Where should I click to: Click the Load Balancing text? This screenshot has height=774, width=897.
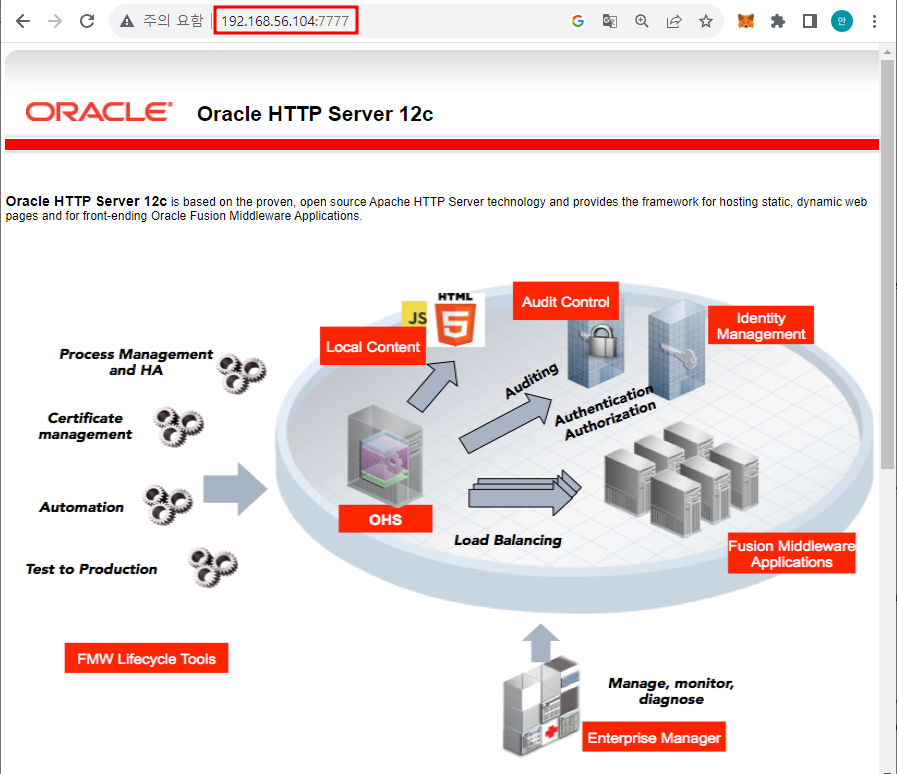[507, 540]
